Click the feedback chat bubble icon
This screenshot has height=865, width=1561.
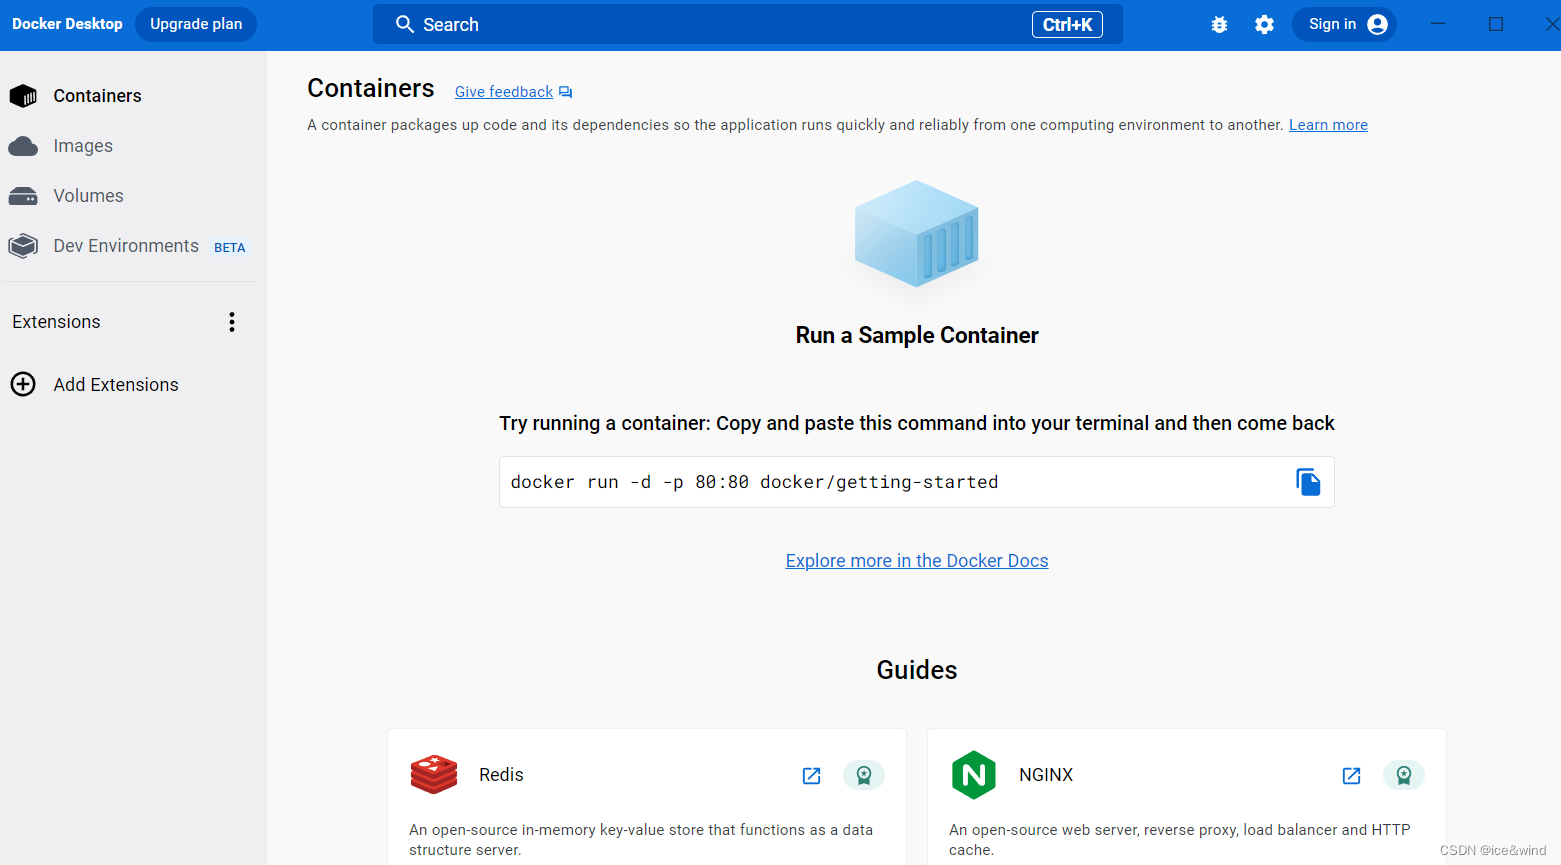point(566,92)
